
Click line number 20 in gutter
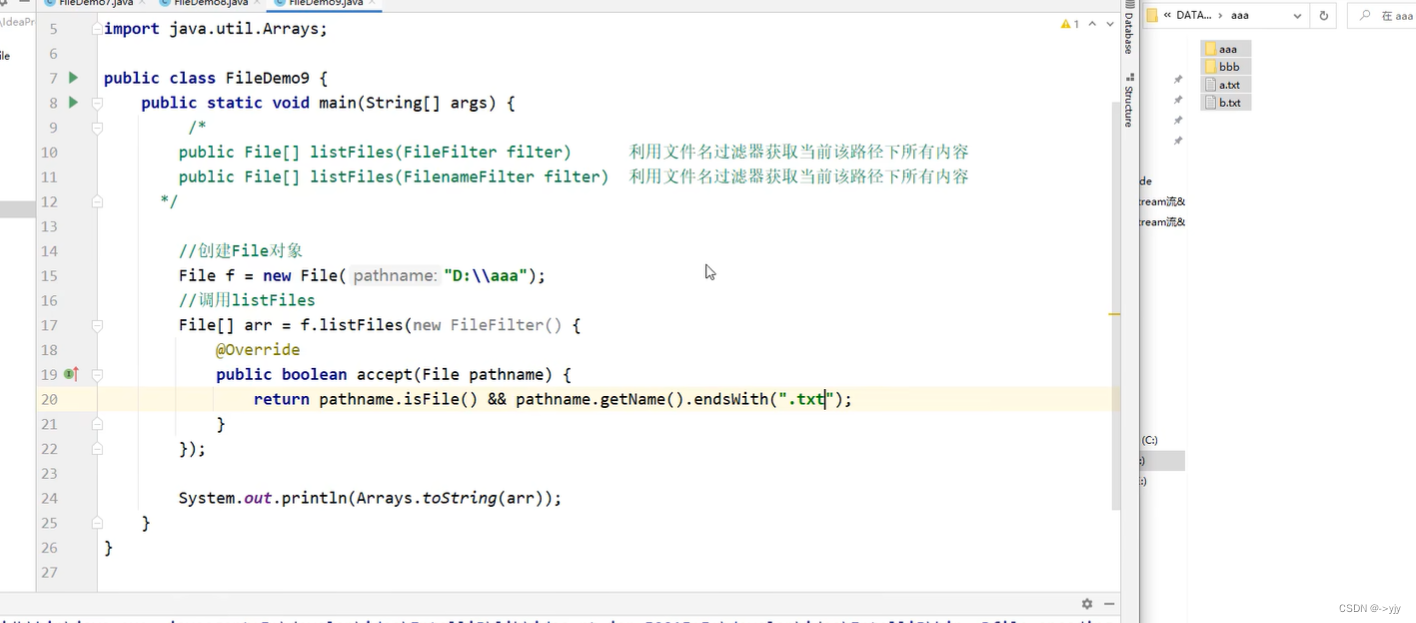click(49, 399)
